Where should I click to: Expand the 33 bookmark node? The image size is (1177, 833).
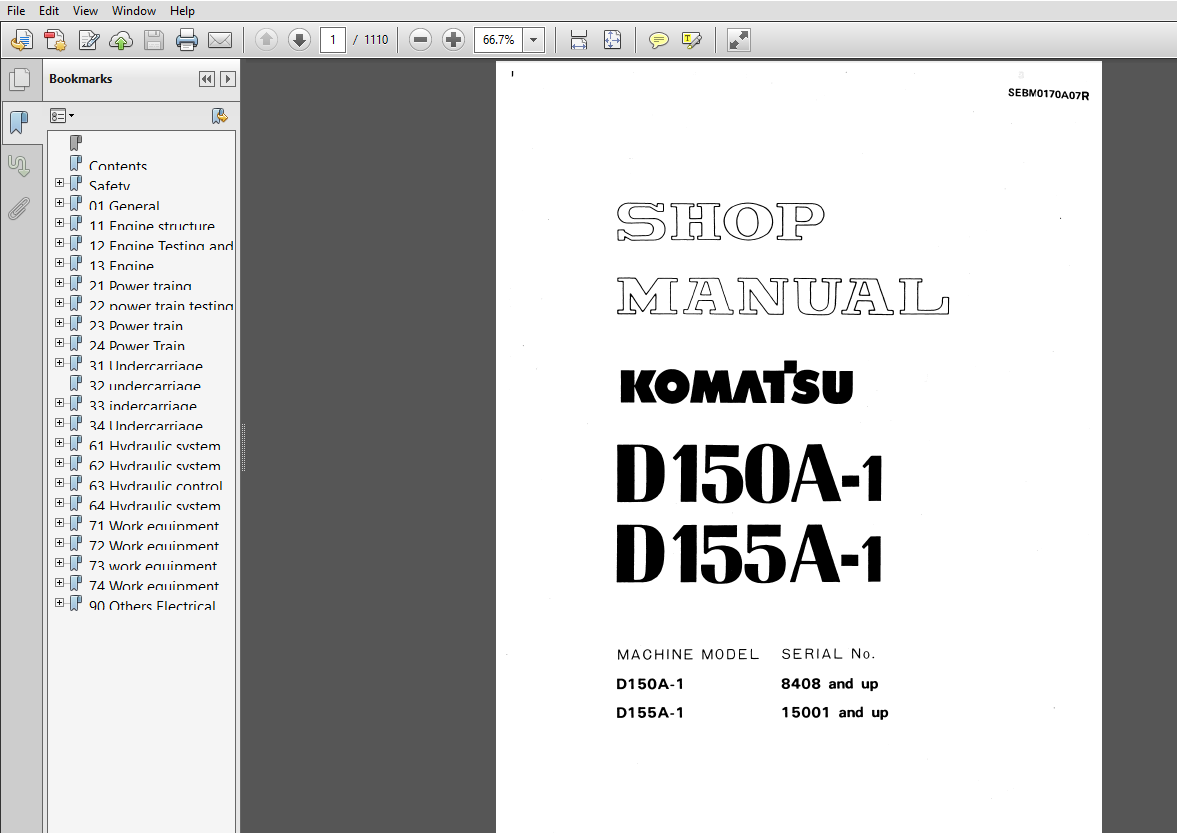pos(59,403)
